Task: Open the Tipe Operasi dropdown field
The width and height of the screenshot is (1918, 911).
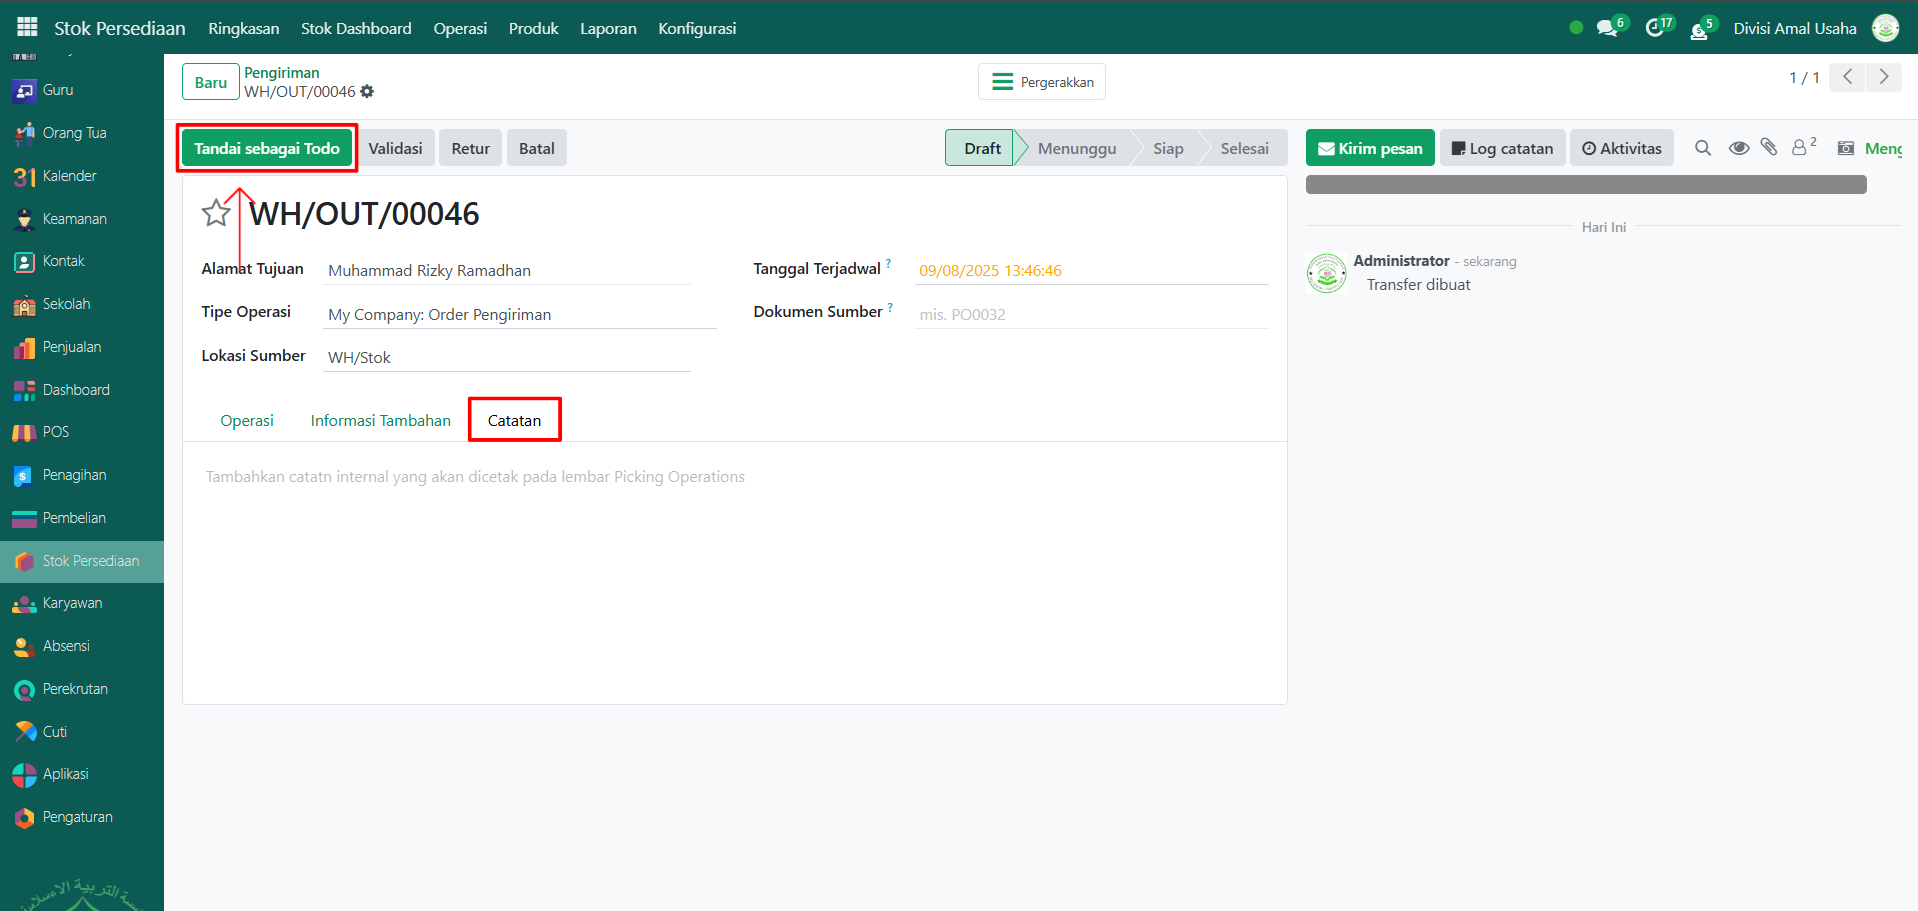Action: click(519, 314)
